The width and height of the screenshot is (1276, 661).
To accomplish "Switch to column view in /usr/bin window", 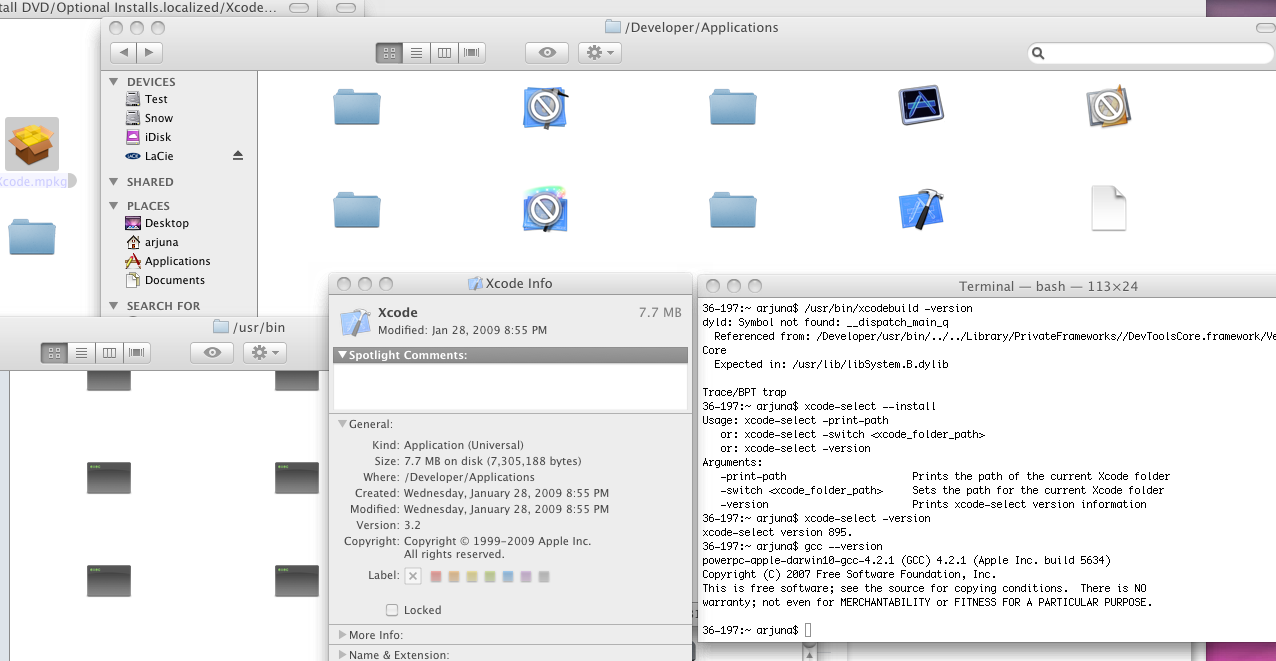I will click(109, 353).
